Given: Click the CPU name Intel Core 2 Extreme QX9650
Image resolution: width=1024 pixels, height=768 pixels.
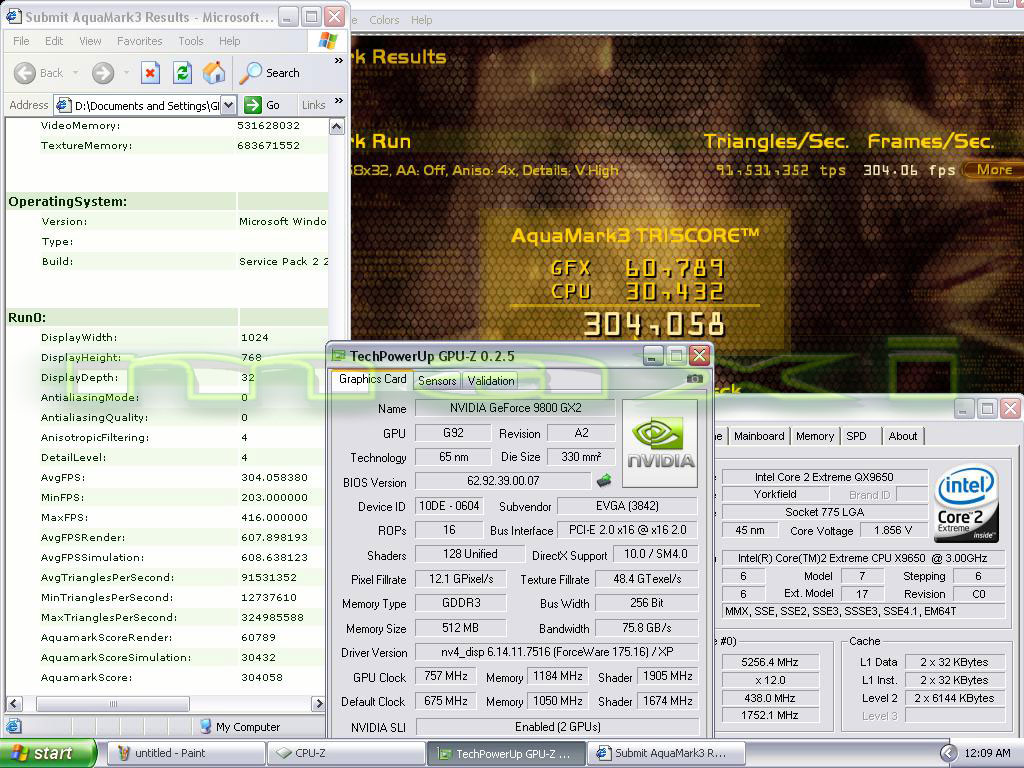Looking at the screenshot, I should 824,477.
